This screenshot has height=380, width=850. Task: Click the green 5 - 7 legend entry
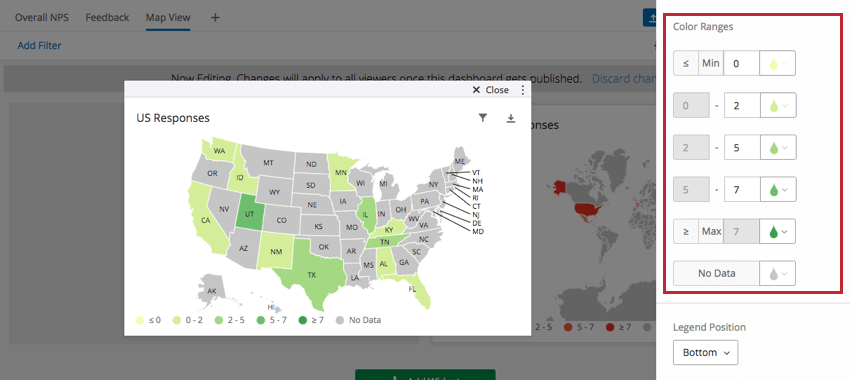point(272,320)
